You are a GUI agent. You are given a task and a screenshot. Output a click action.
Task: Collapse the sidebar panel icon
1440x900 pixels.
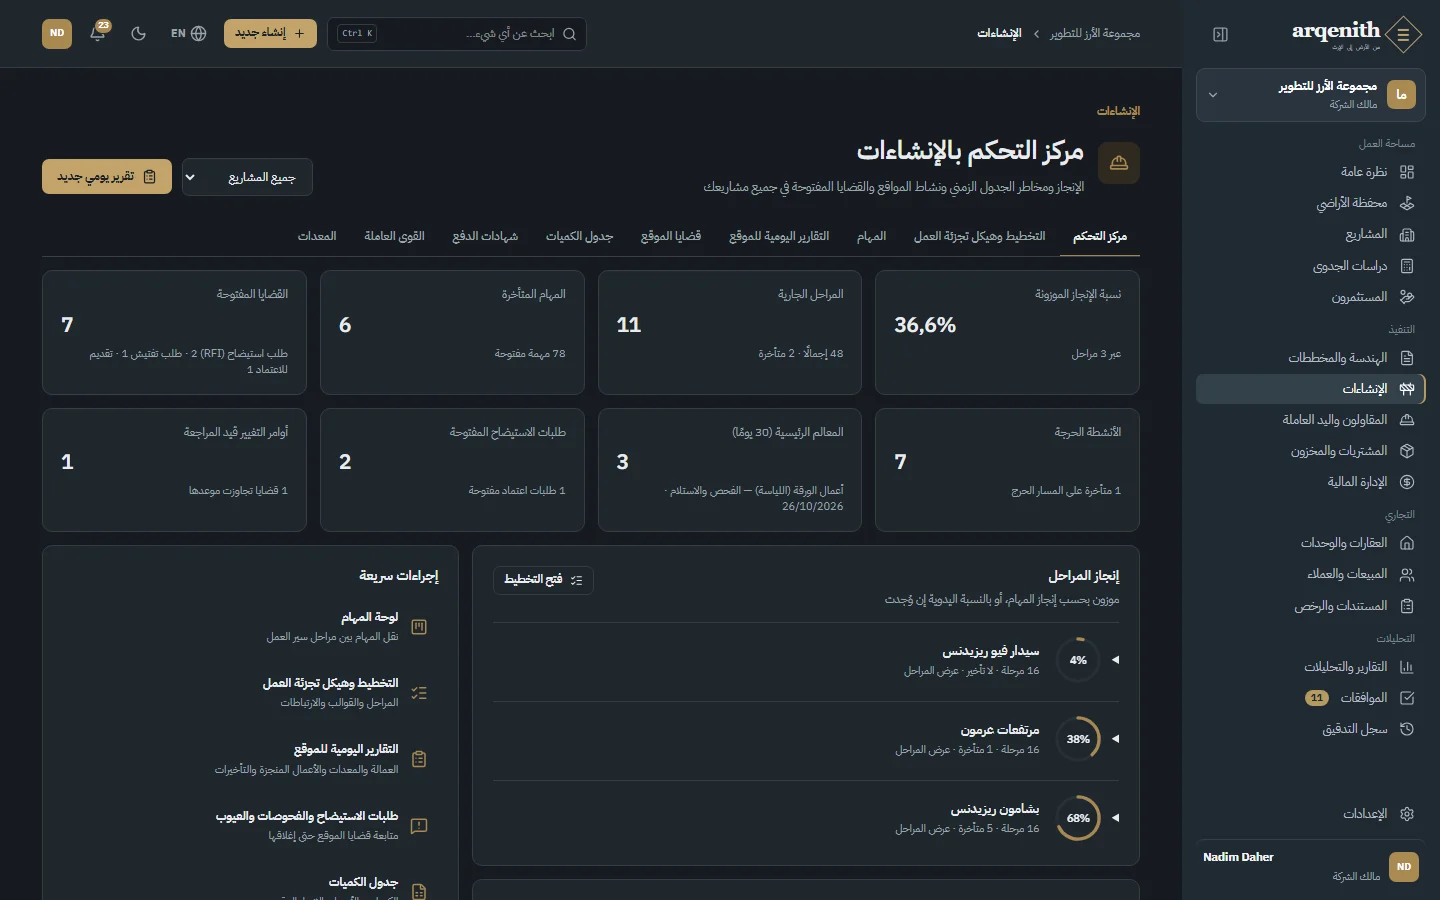coord(1220,34)
